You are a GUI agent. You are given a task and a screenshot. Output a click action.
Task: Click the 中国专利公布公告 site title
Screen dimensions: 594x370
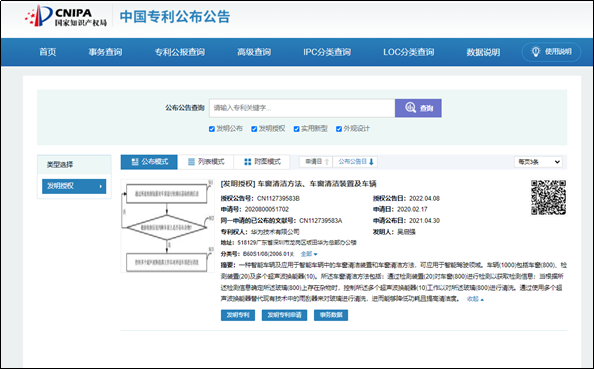tap(175, 17)
